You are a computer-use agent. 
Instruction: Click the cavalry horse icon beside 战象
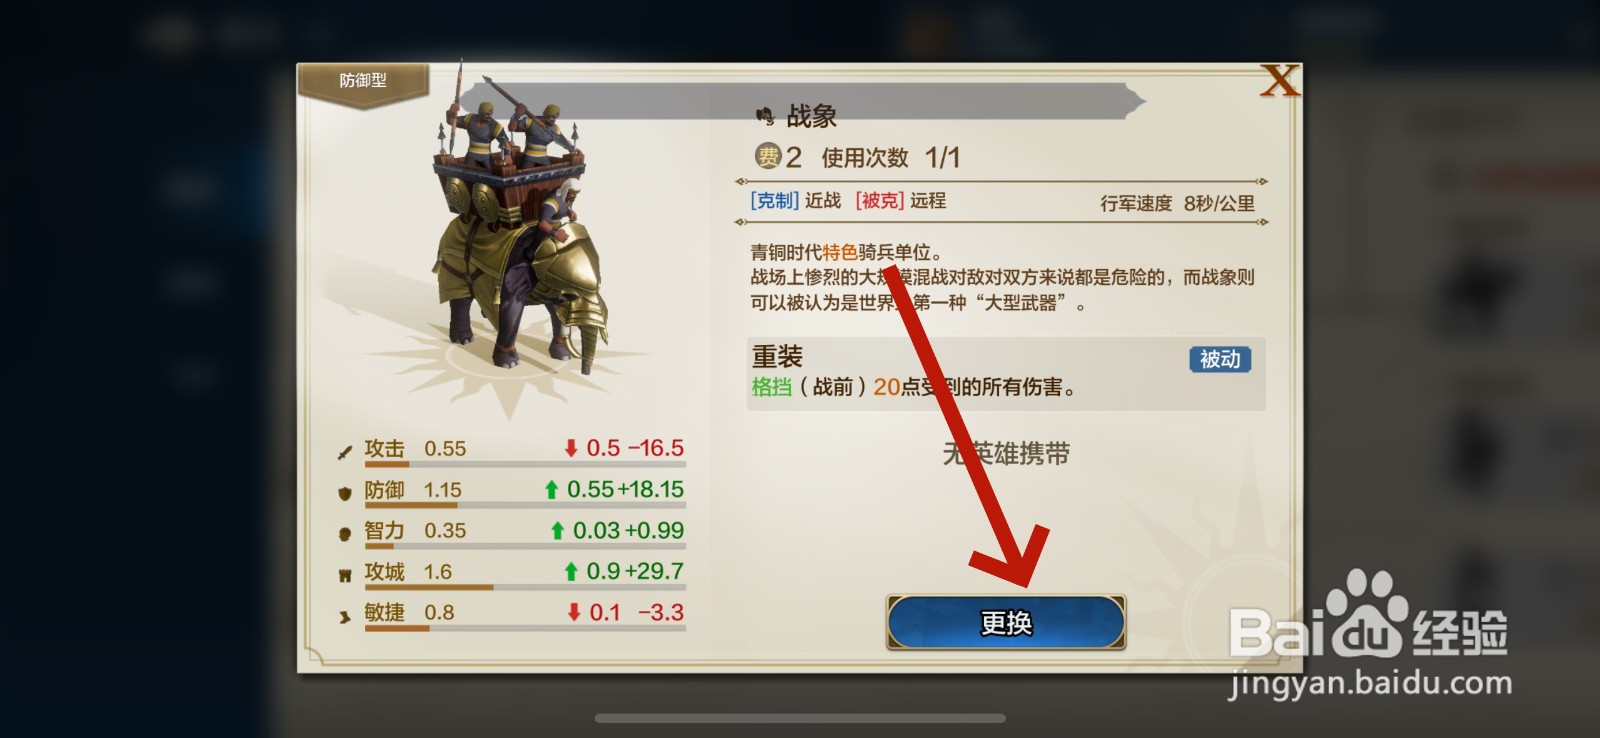pyautogui.click(x=765, y=117)
